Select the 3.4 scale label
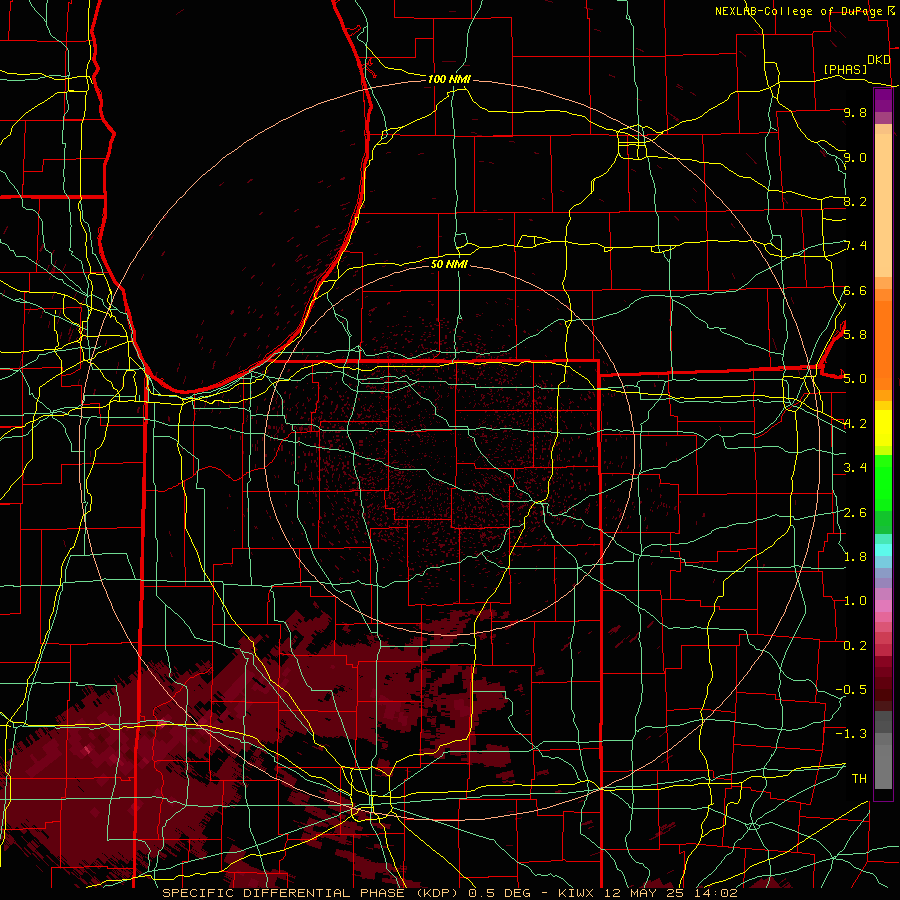The image size is (900, 900). (x=855, y=467)
